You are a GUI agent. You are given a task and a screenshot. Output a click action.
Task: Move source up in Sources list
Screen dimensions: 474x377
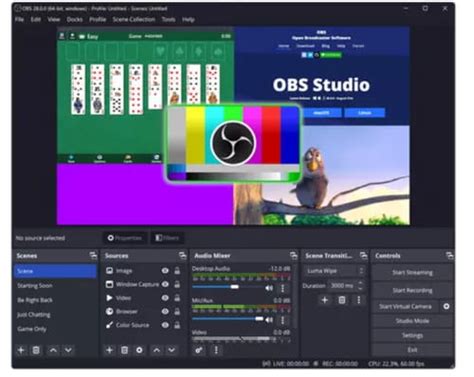157,350
